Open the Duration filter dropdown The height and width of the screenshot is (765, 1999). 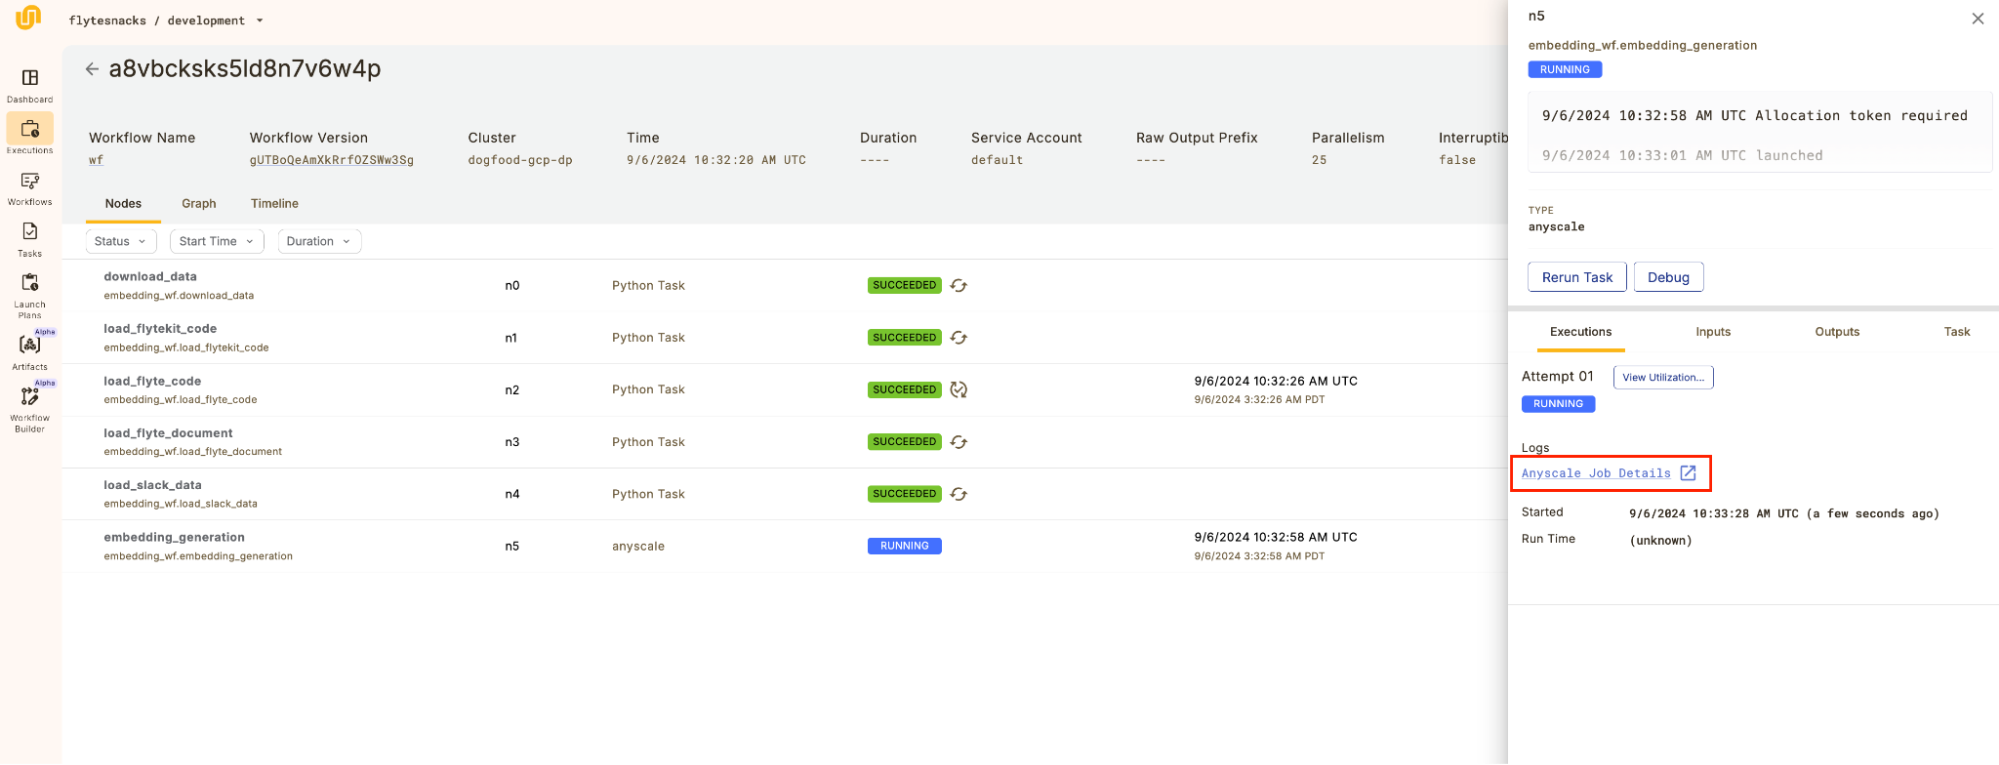319,241
